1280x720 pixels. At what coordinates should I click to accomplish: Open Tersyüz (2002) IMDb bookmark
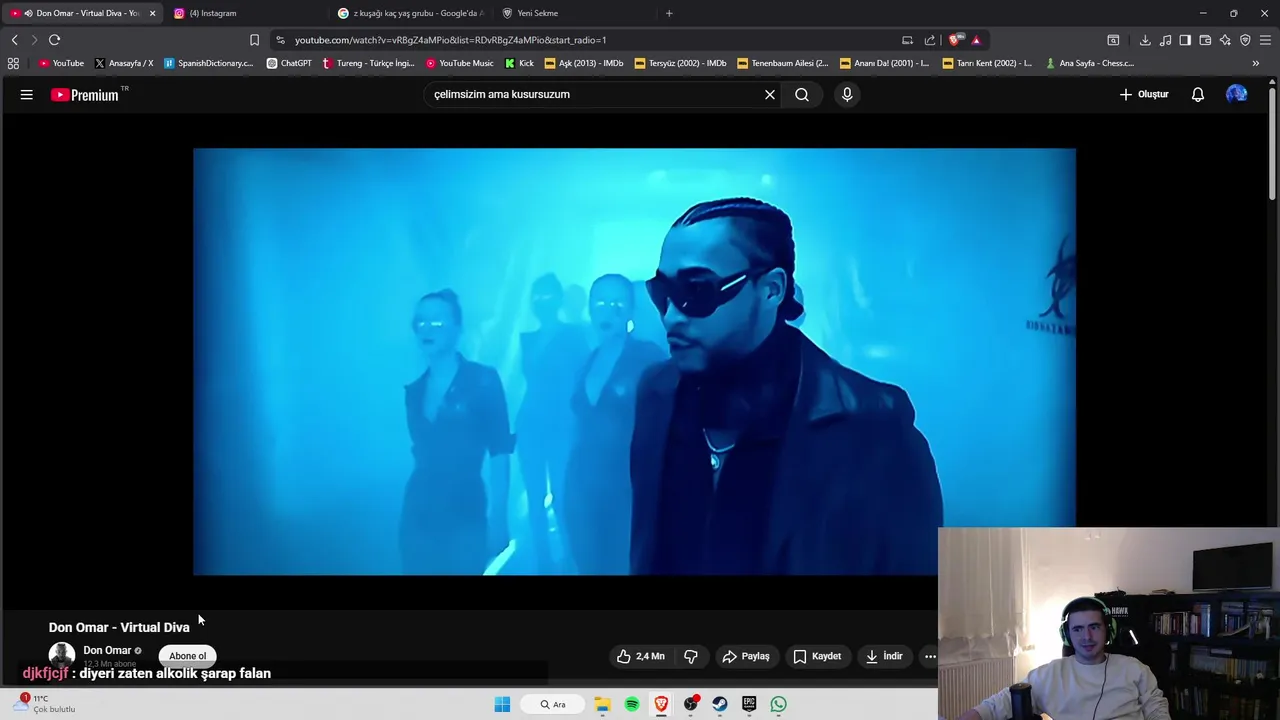[x=681, y=63]
